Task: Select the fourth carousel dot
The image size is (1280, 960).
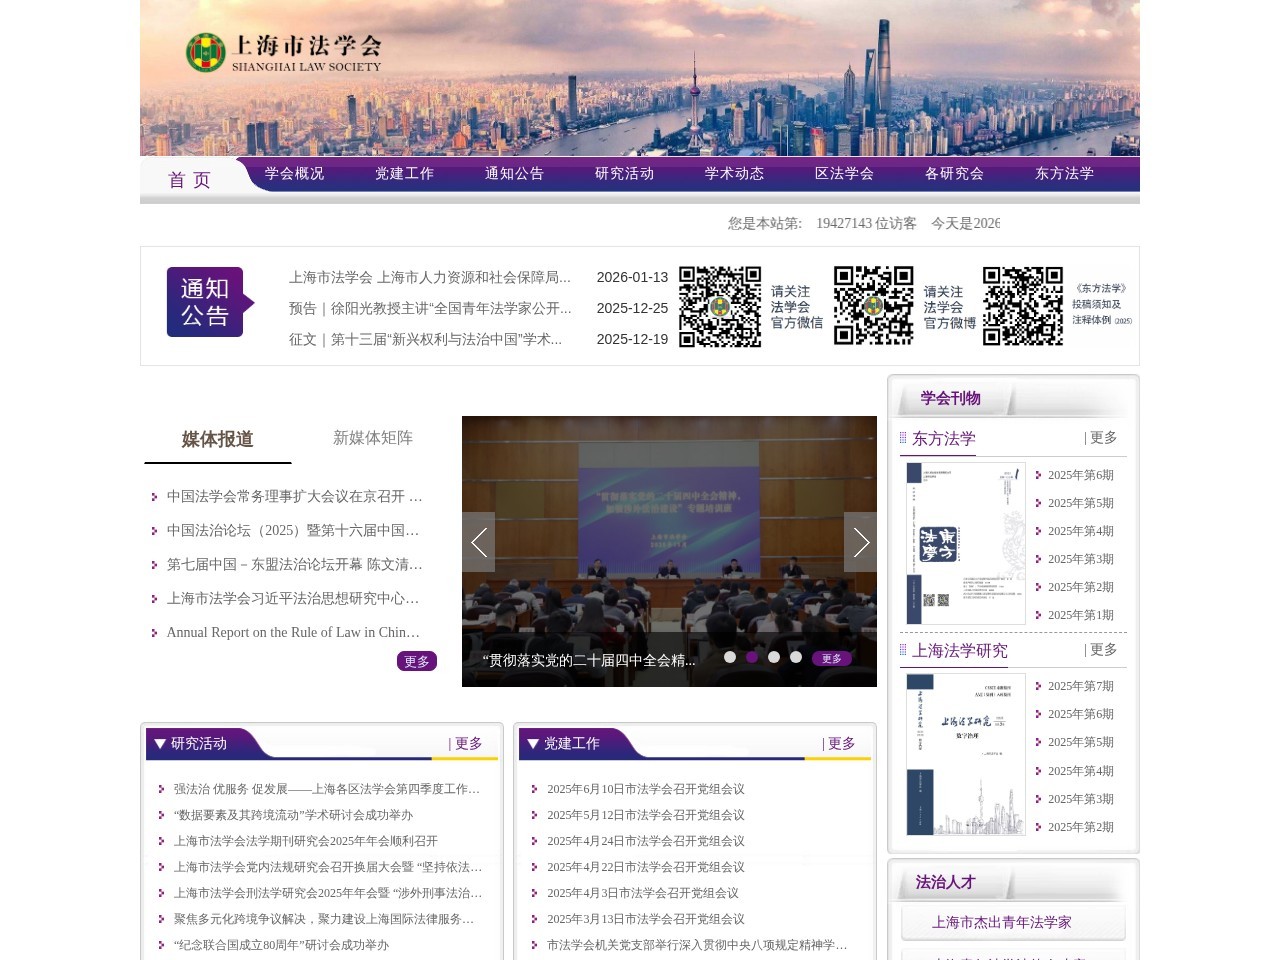Action: [x=796, y=657]
